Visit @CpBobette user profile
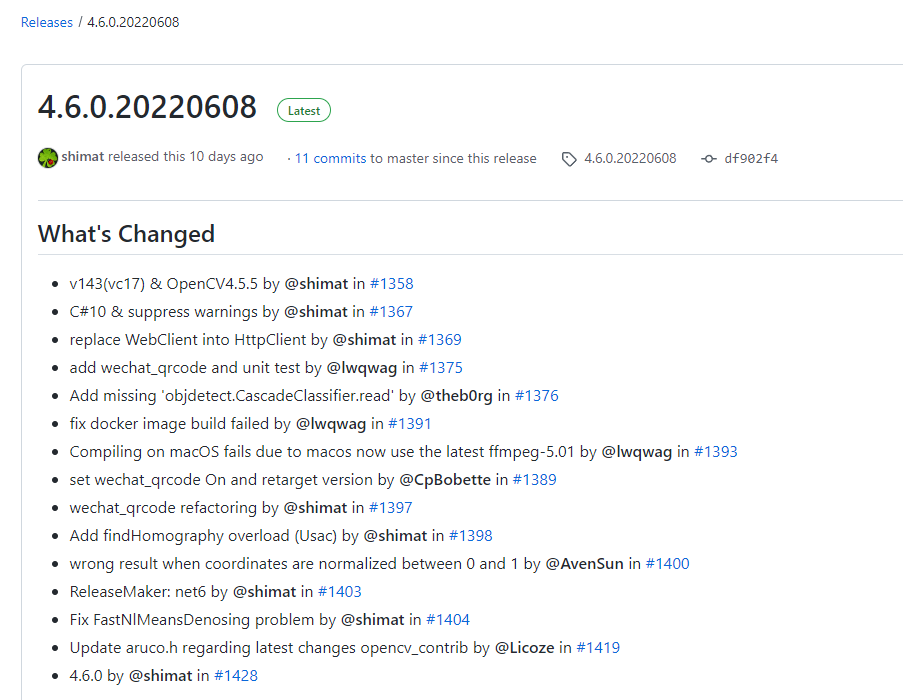This screenshot has width=903, height=700. click(445, 480)
